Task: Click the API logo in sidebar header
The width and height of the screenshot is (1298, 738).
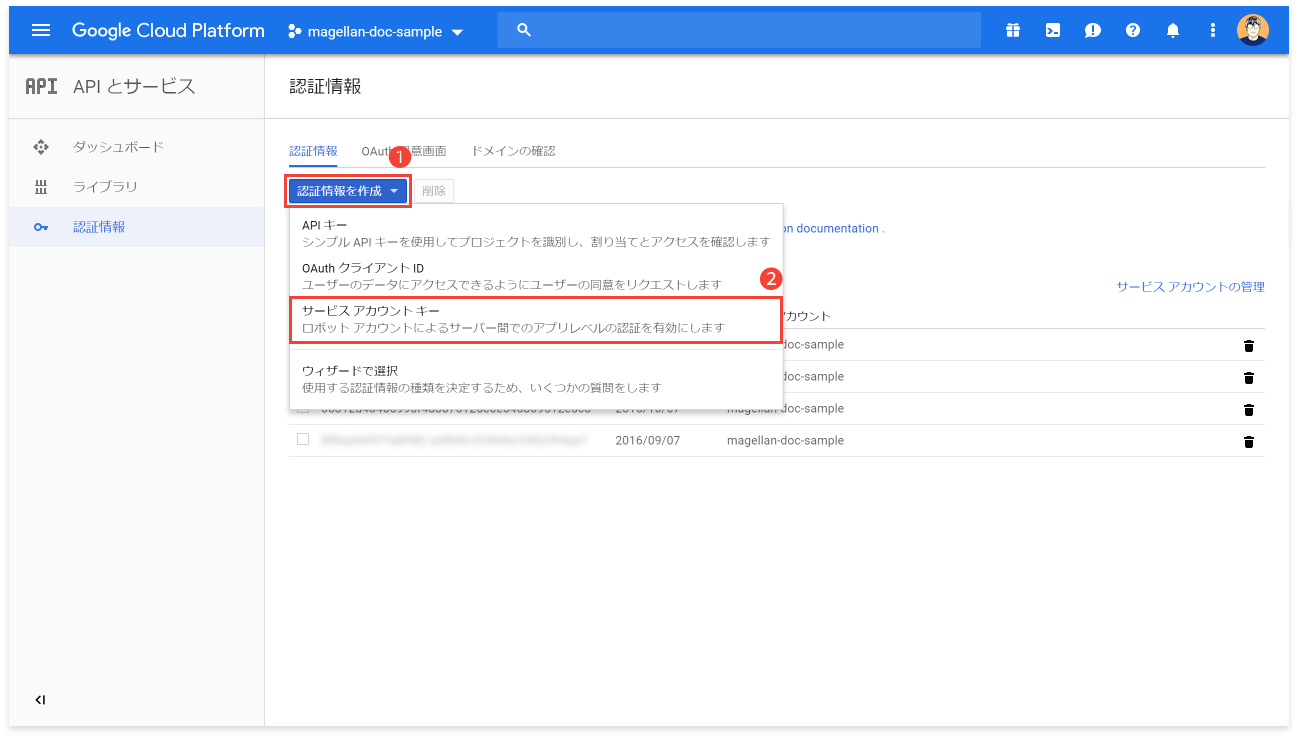Action: point(41,87)
